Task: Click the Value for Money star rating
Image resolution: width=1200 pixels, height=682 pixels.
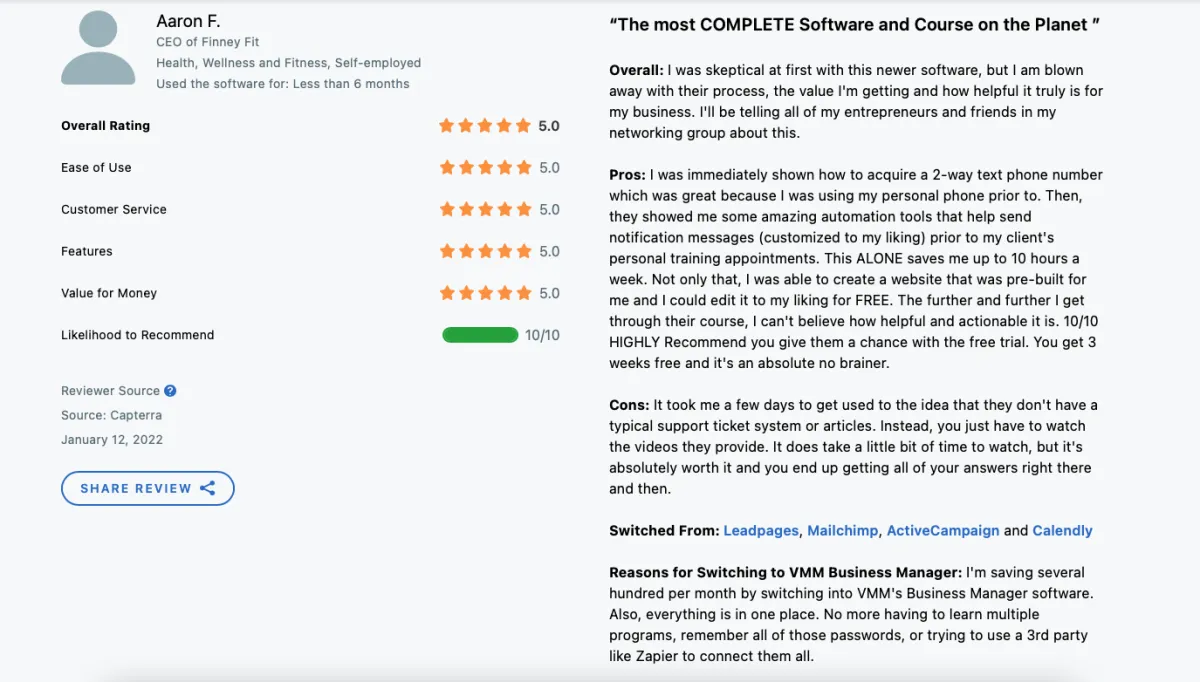Action: 485,294
